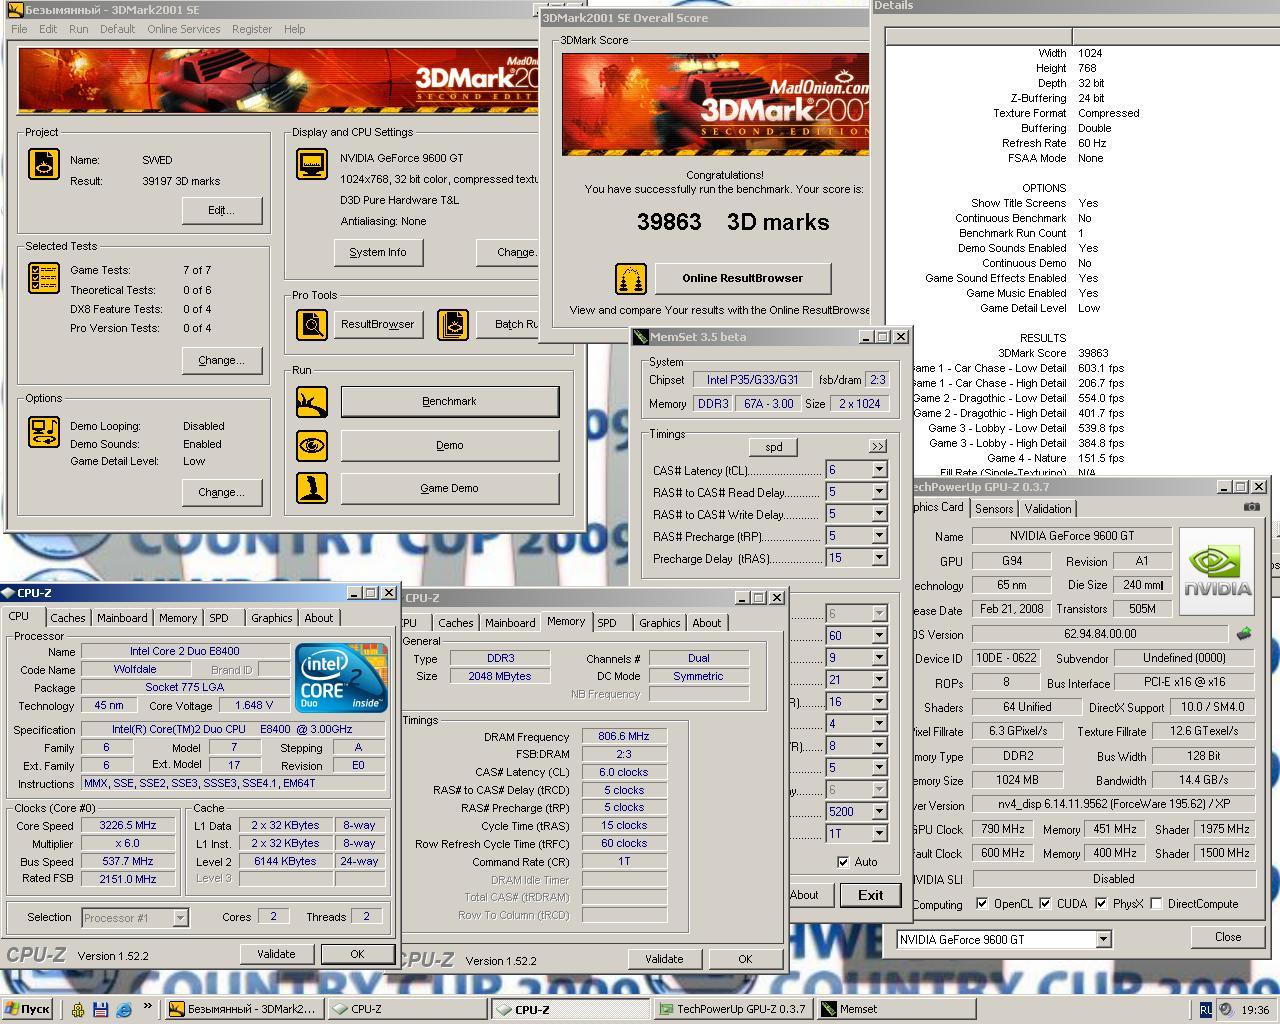Toggle the Auto checkbox in MemSet
The image size is (1280, 1024).
pyautogui.click(x=842, y=861)
